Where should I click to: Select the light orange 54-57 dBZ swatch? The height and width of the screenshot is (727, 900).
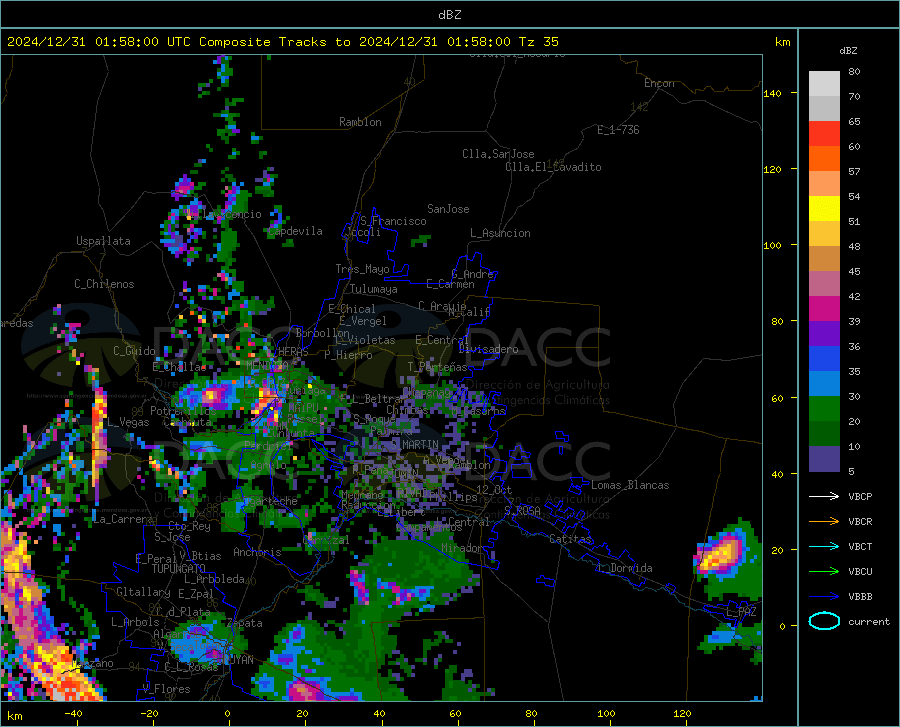click(824, 184)
